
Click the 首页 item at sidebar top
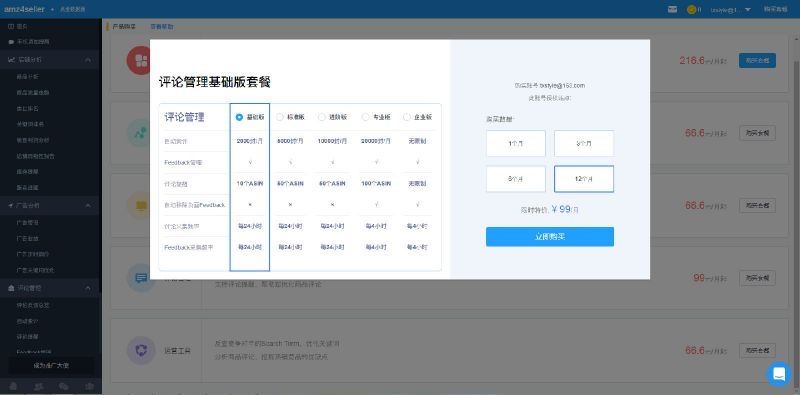(x=18, y=26)
